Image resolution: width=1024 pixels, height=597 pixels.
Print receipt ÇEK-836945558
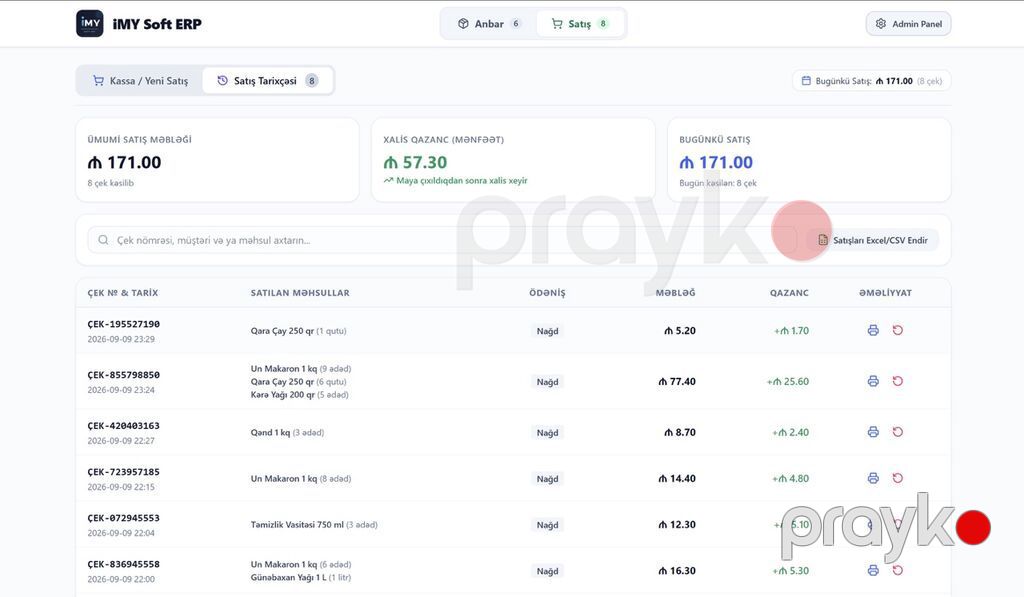tap(872, 570)
